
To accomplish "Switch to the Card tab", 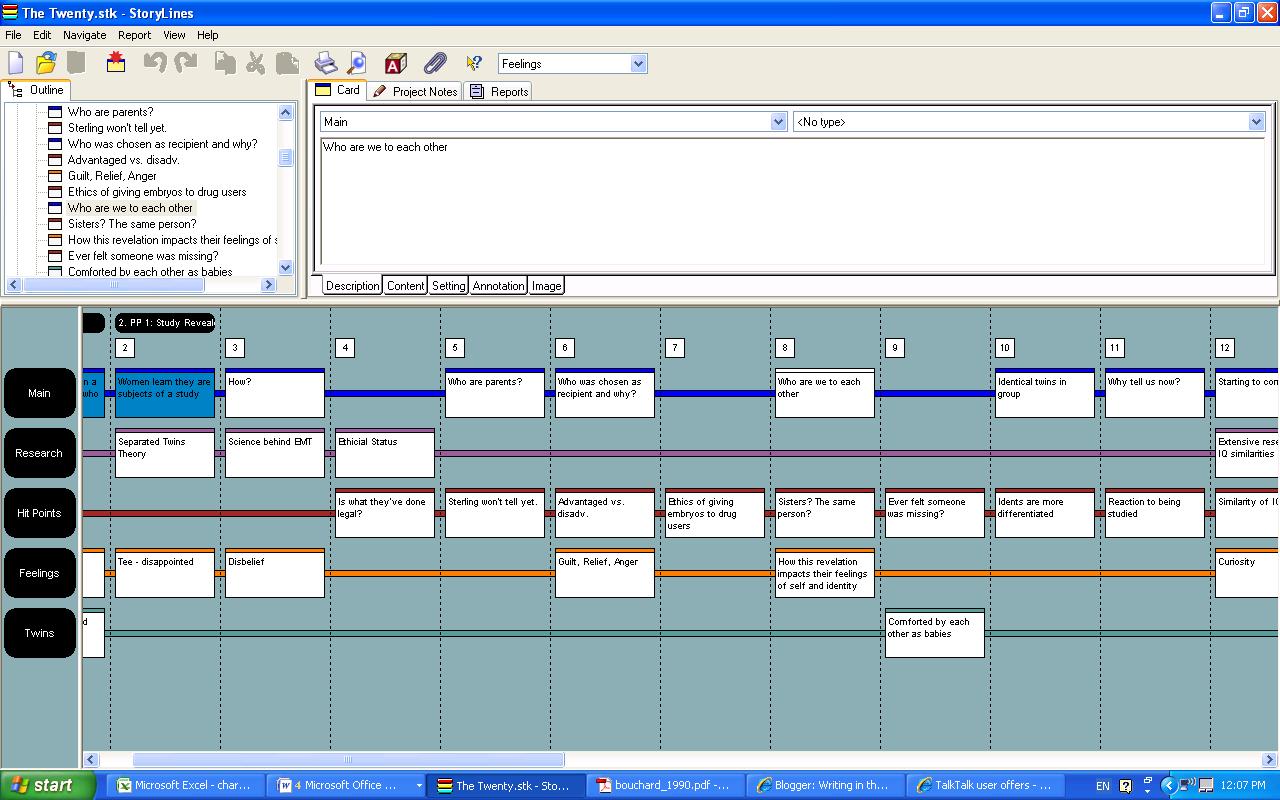I will click(337, 90).
